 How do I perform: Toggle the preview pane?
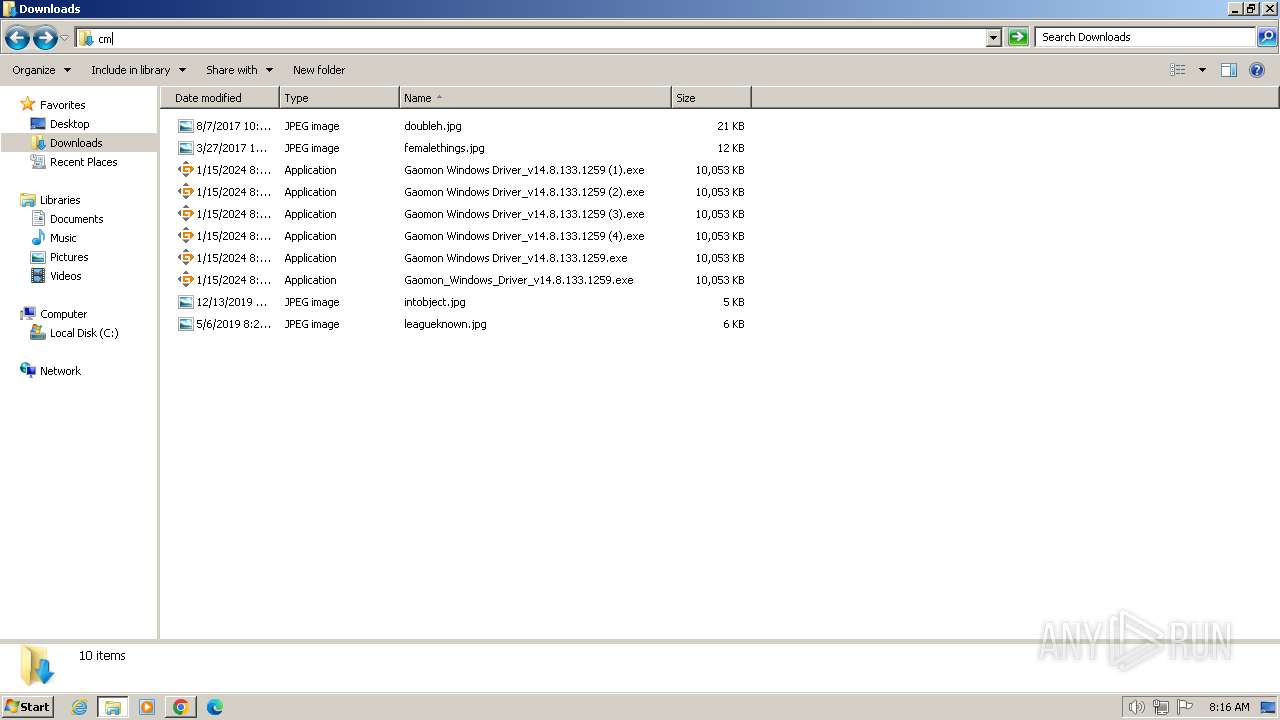[x=1229, y=70]
